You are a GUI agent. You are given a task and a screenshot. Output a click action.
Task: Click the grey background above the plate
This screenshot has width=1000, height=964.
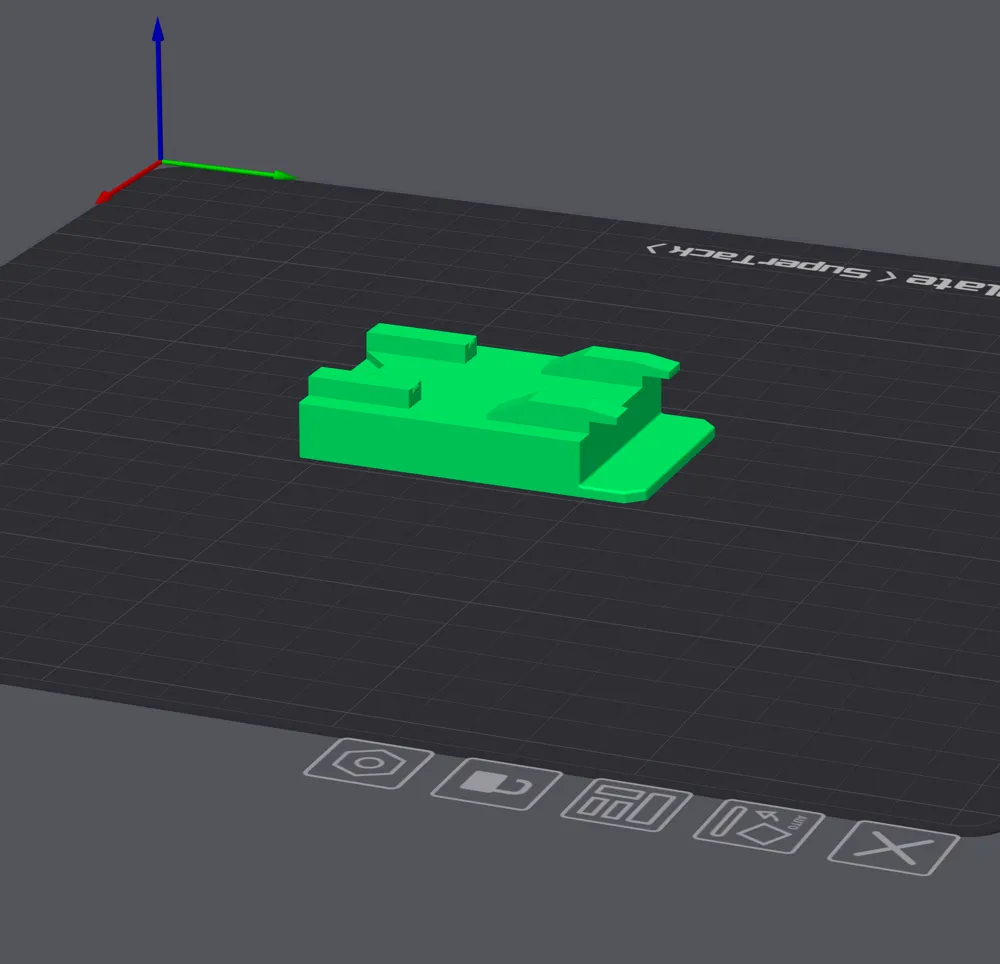tap(600, 100)
